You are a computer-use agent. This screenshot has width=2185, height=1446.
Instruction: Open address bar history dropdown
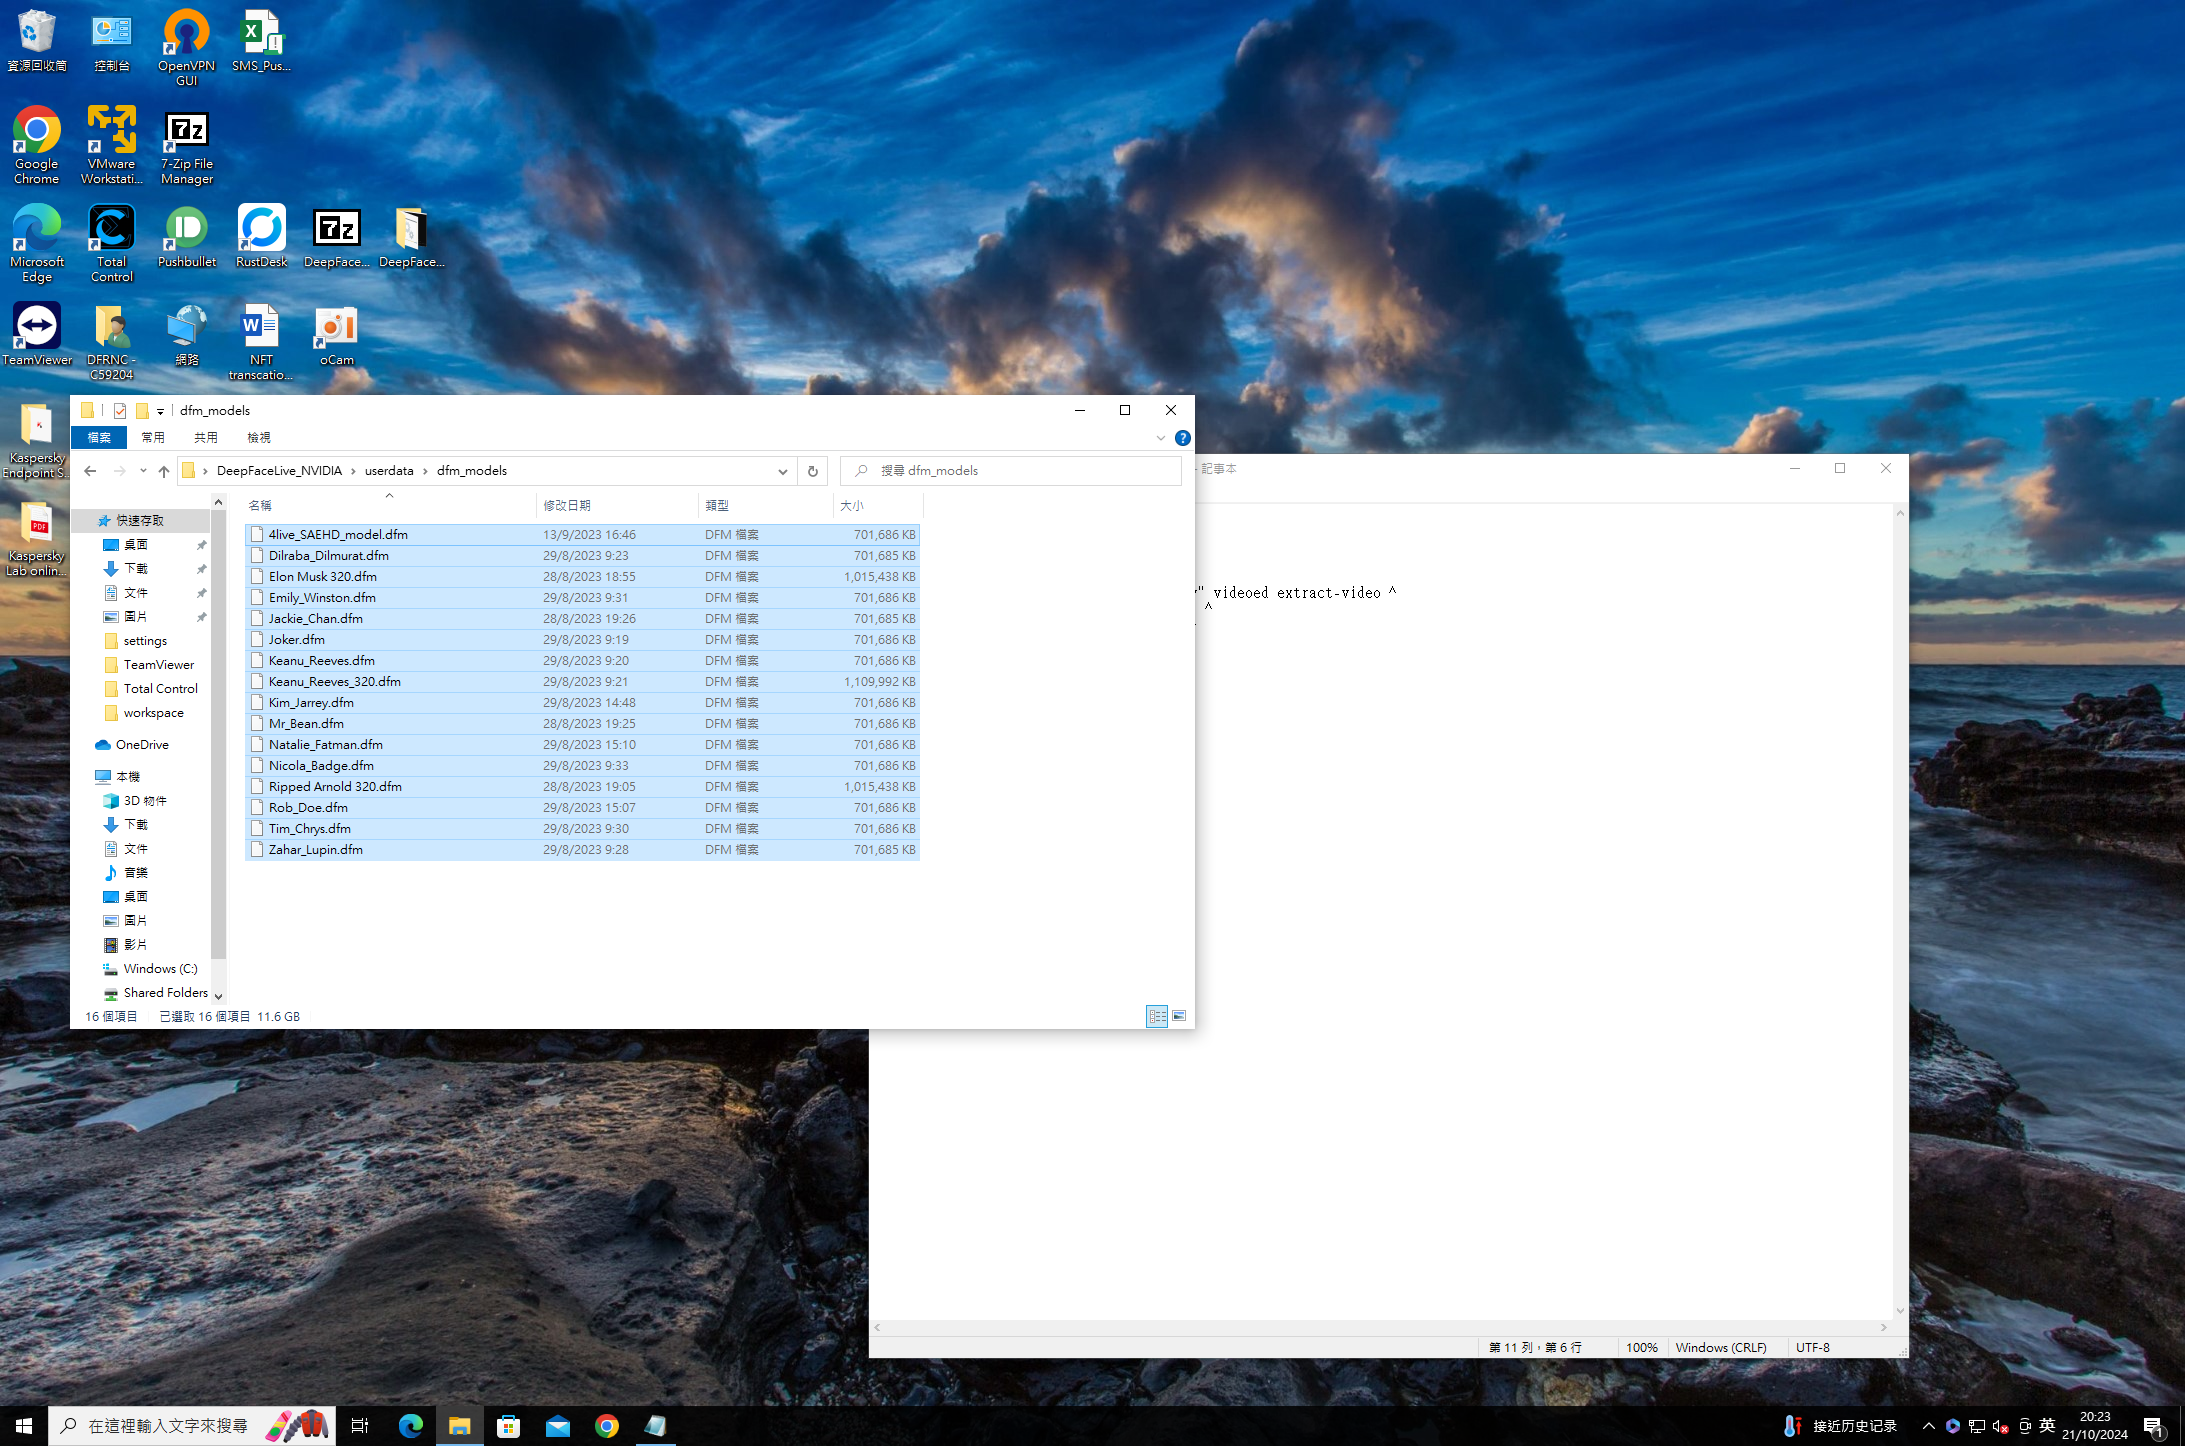783,471
